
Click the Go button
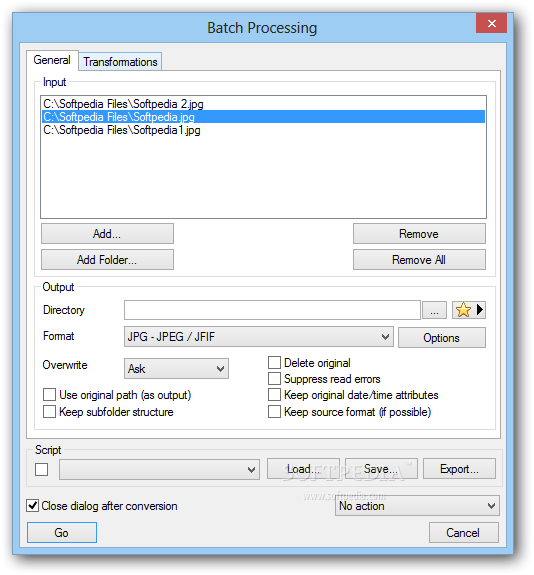pos(62,532)
